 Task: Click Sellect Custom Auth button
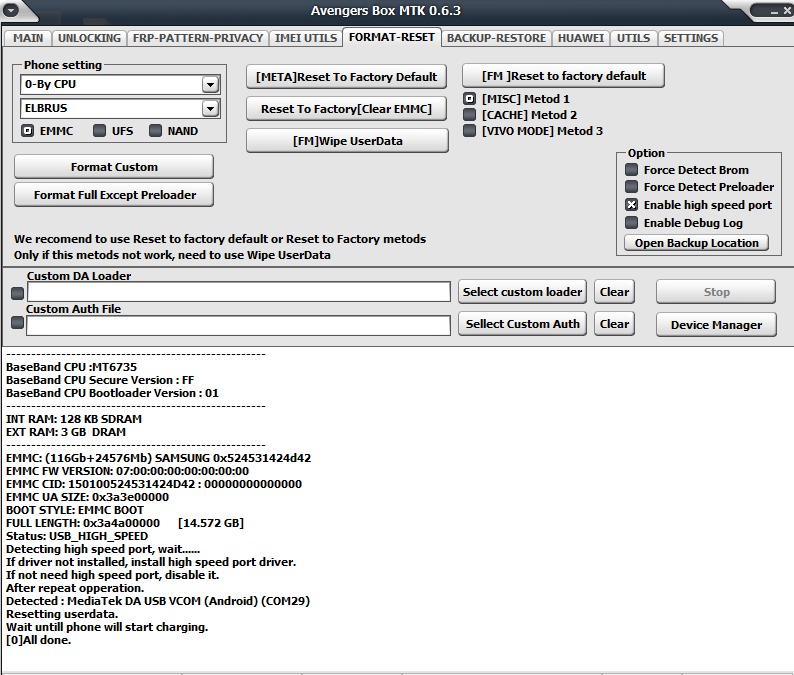[x=522, y=324]
